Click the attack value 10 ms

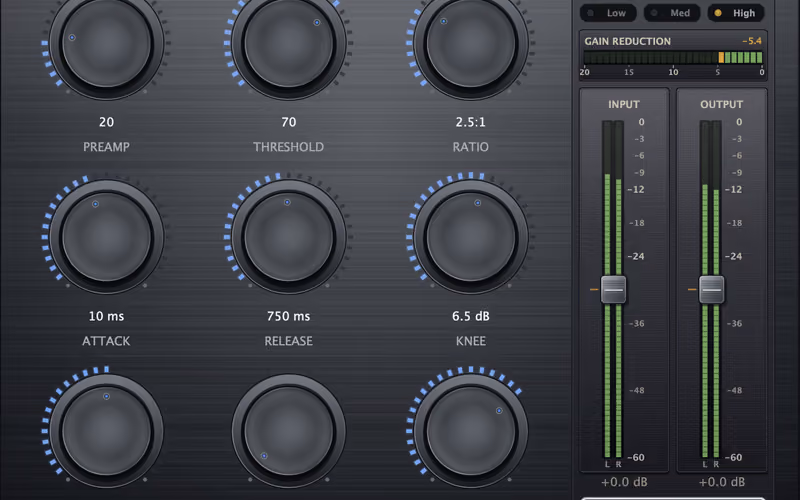point(106,316)
